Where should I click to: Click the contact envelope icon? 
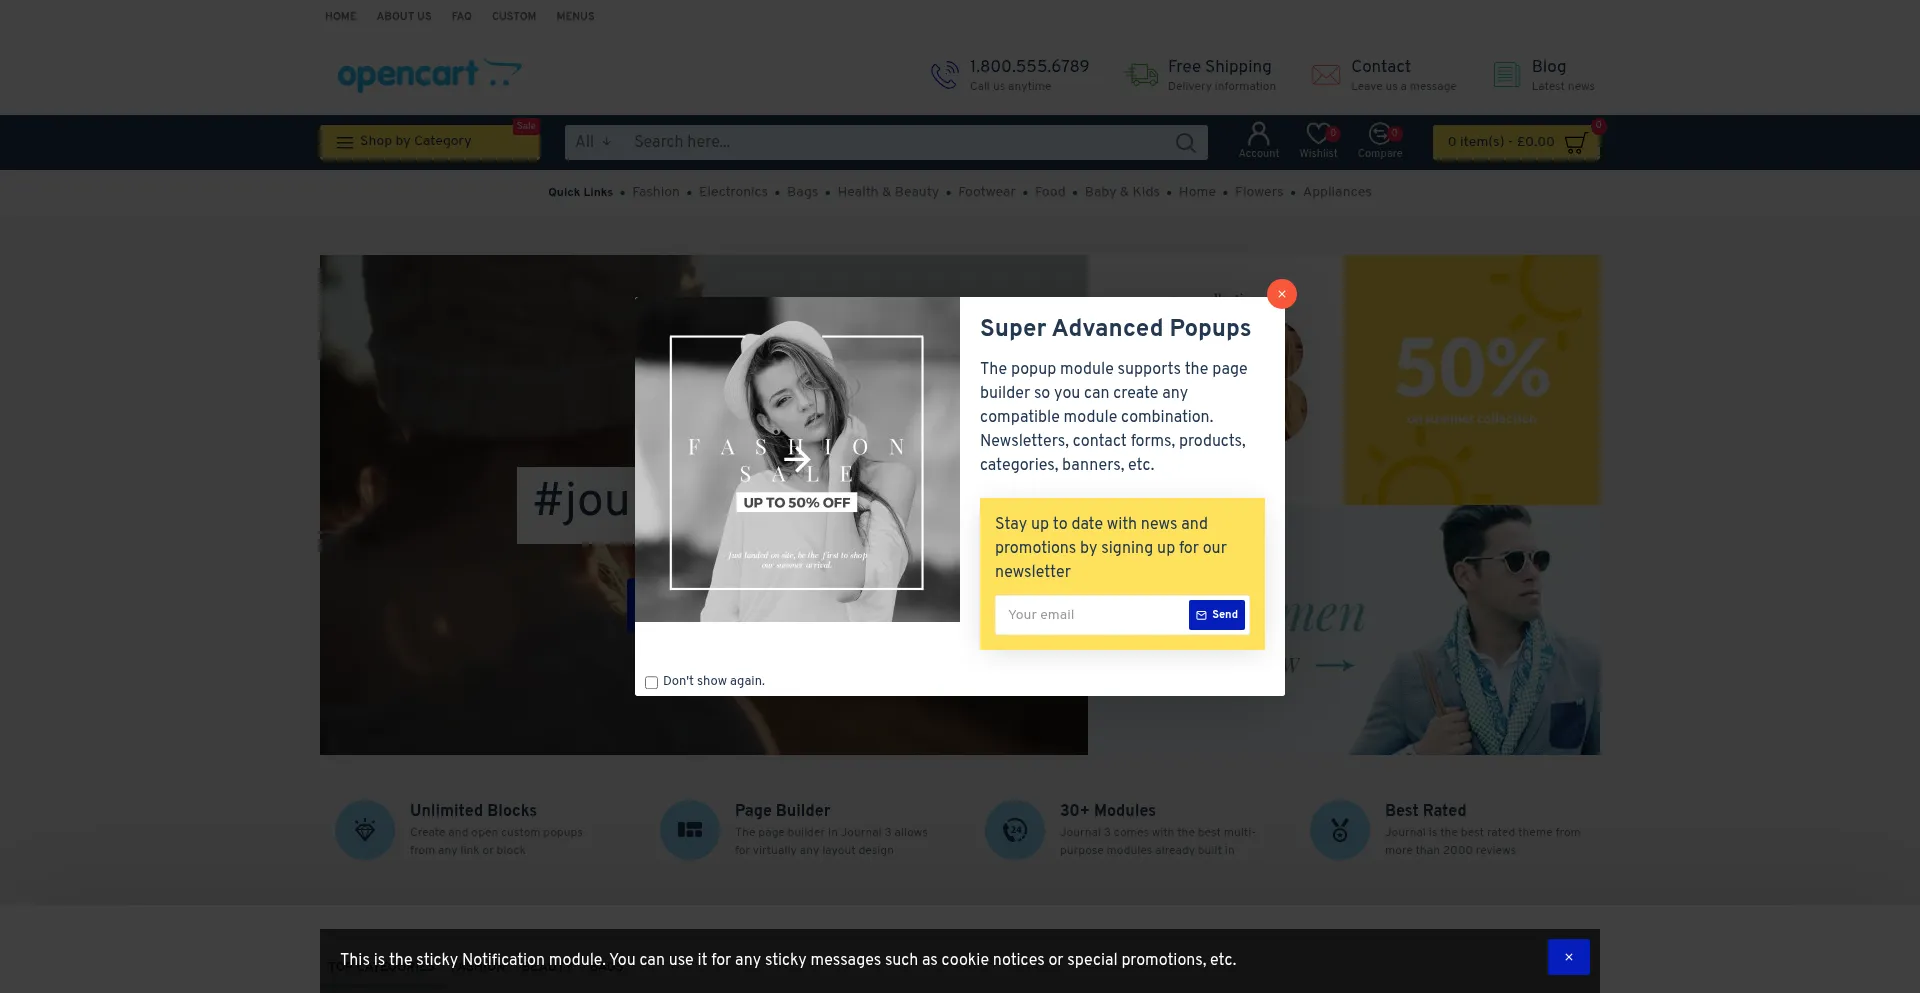click(1326, 75)
